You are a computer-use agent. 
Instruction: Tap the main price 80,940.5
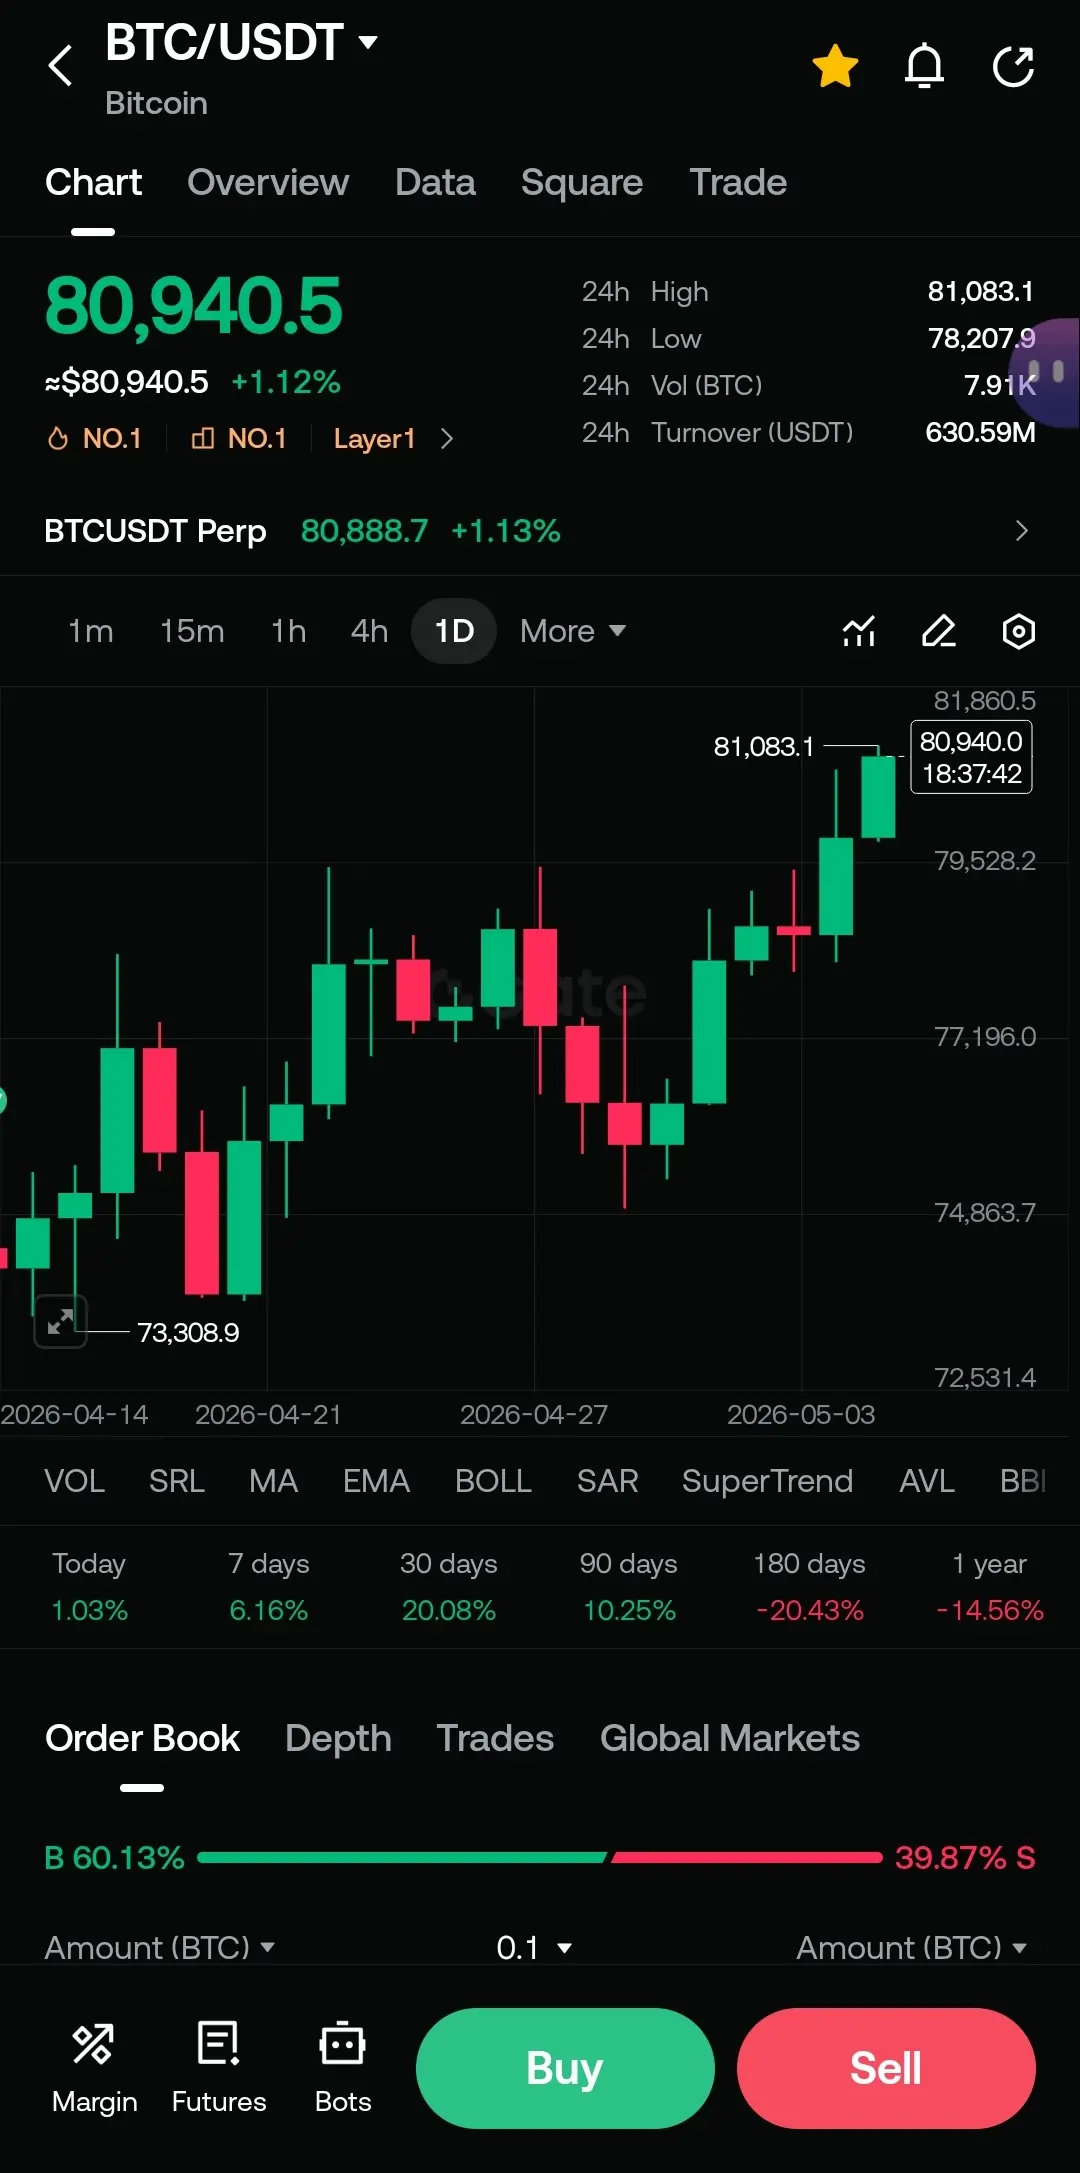coord(193,306)
